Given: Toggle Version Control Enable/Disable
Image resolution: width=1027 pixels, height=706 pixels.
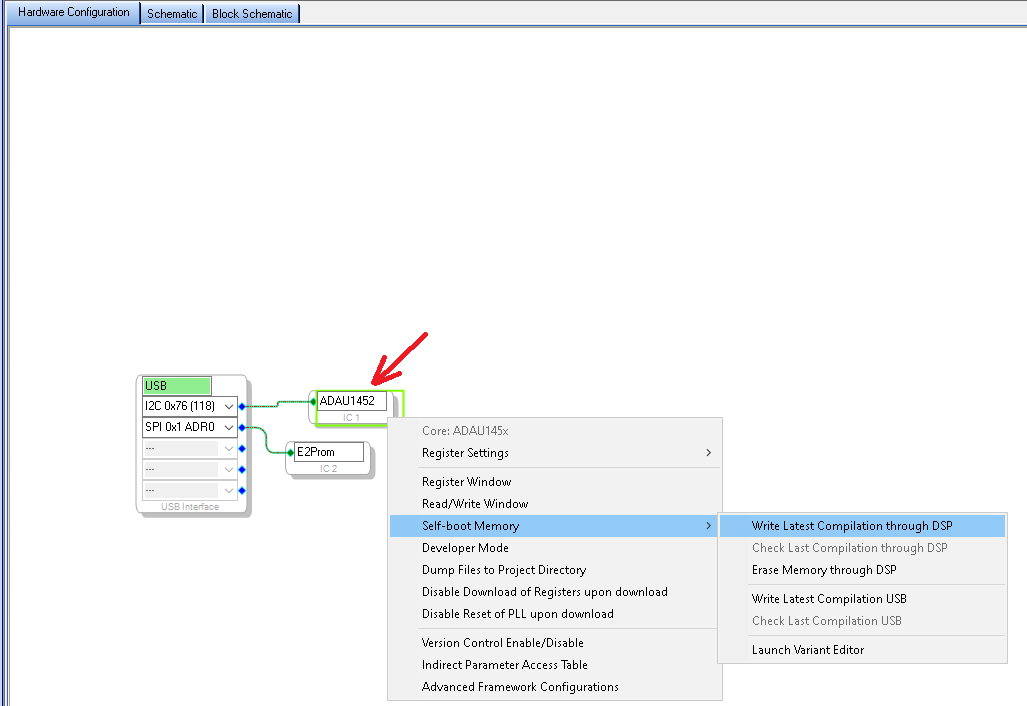Looking at the screenshot, I should click(x=502, y=643).
